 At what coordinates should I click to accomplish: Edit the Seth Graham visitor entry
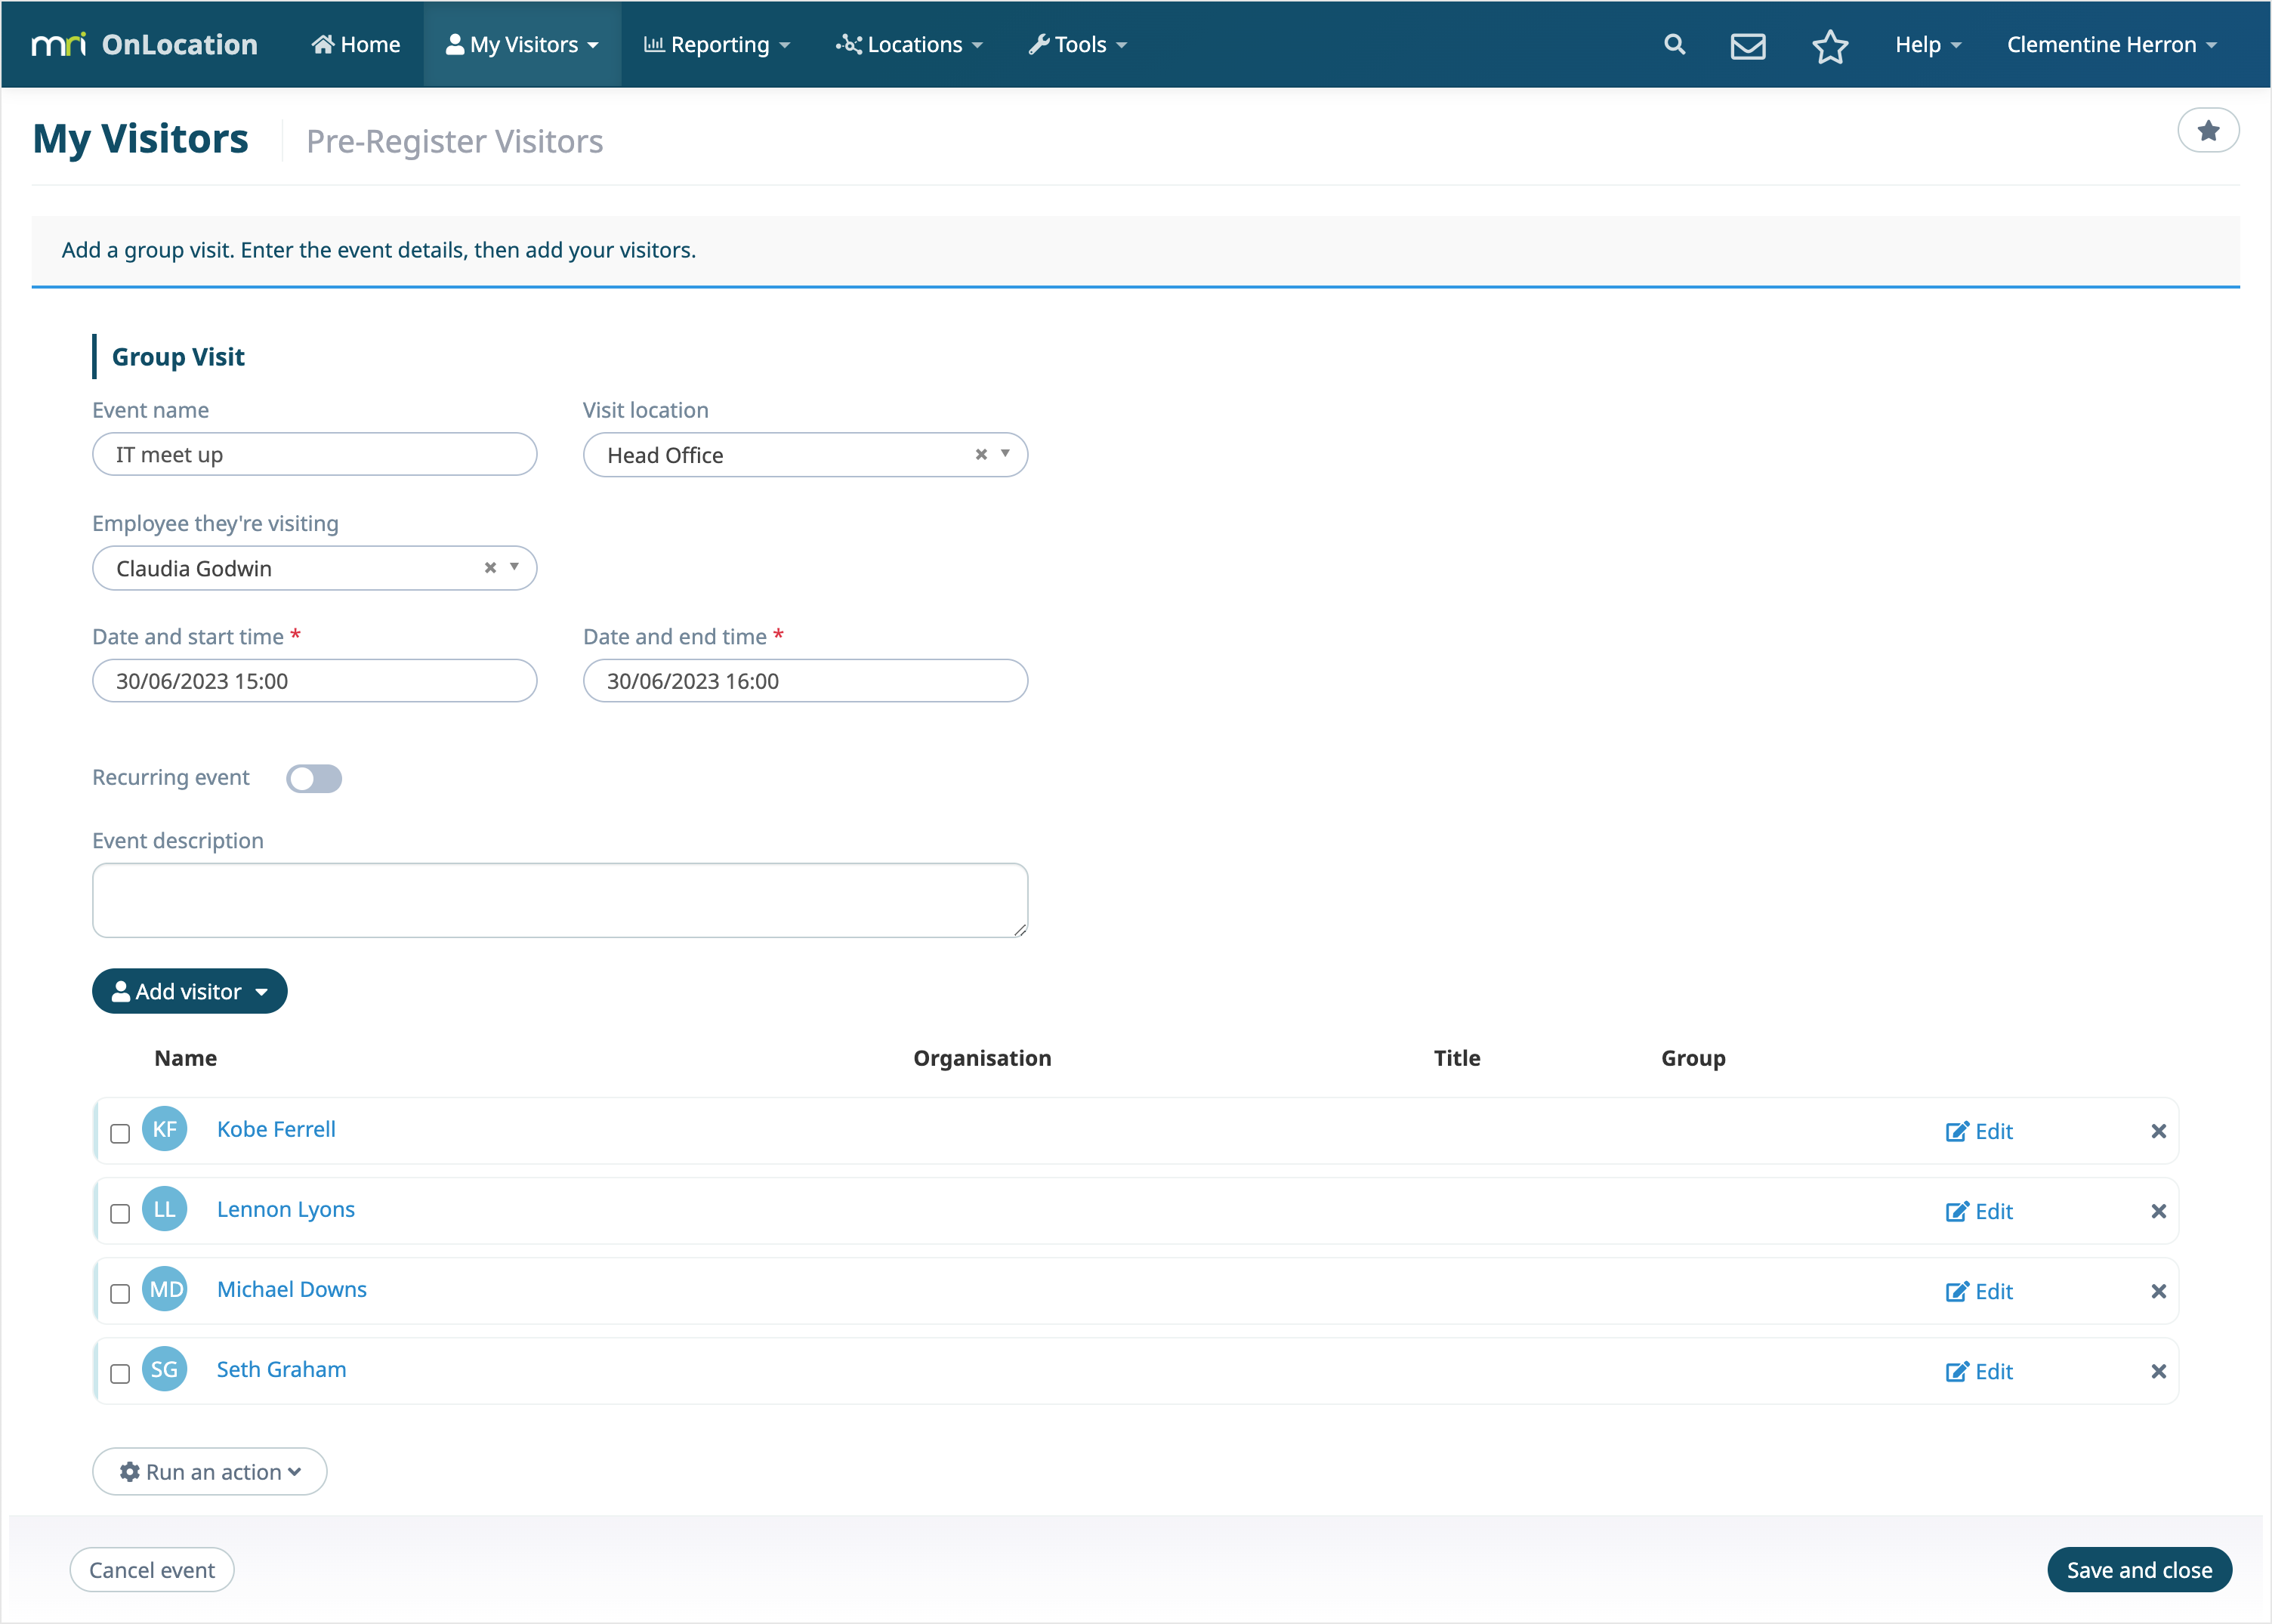point(1979,1371)
